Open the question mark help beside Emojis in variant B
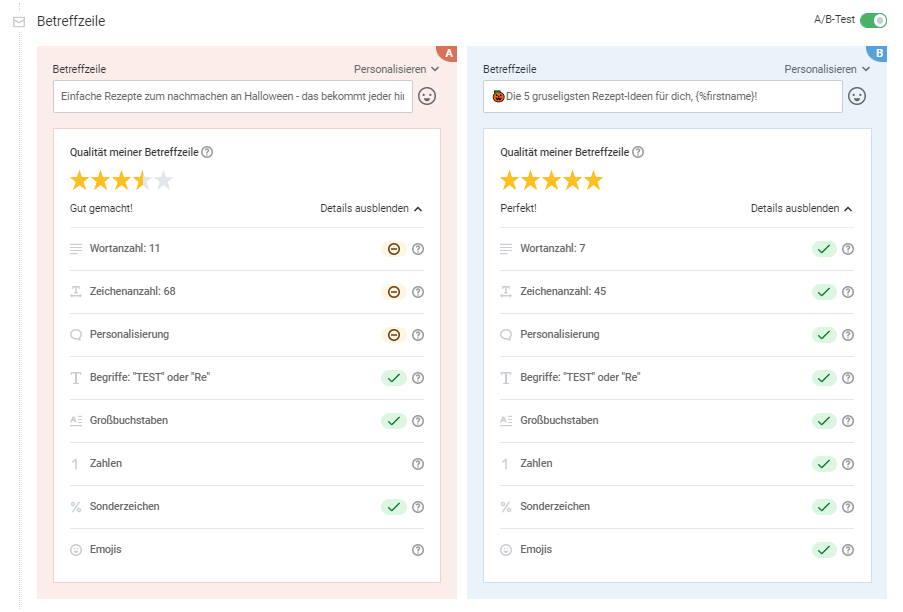Image resolution: width=903 pixels, height=612 pixels. [848, 549]
